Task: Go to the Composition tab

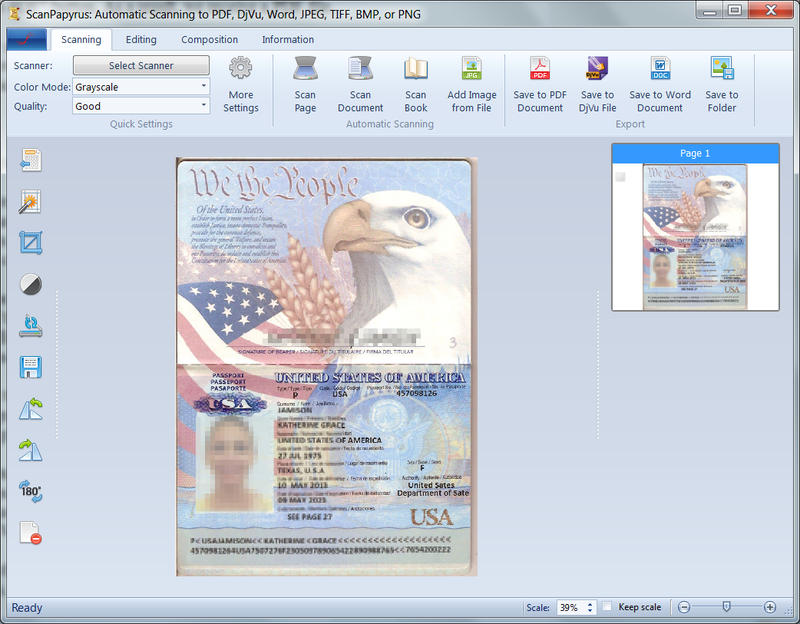Action: coord(210,40)
